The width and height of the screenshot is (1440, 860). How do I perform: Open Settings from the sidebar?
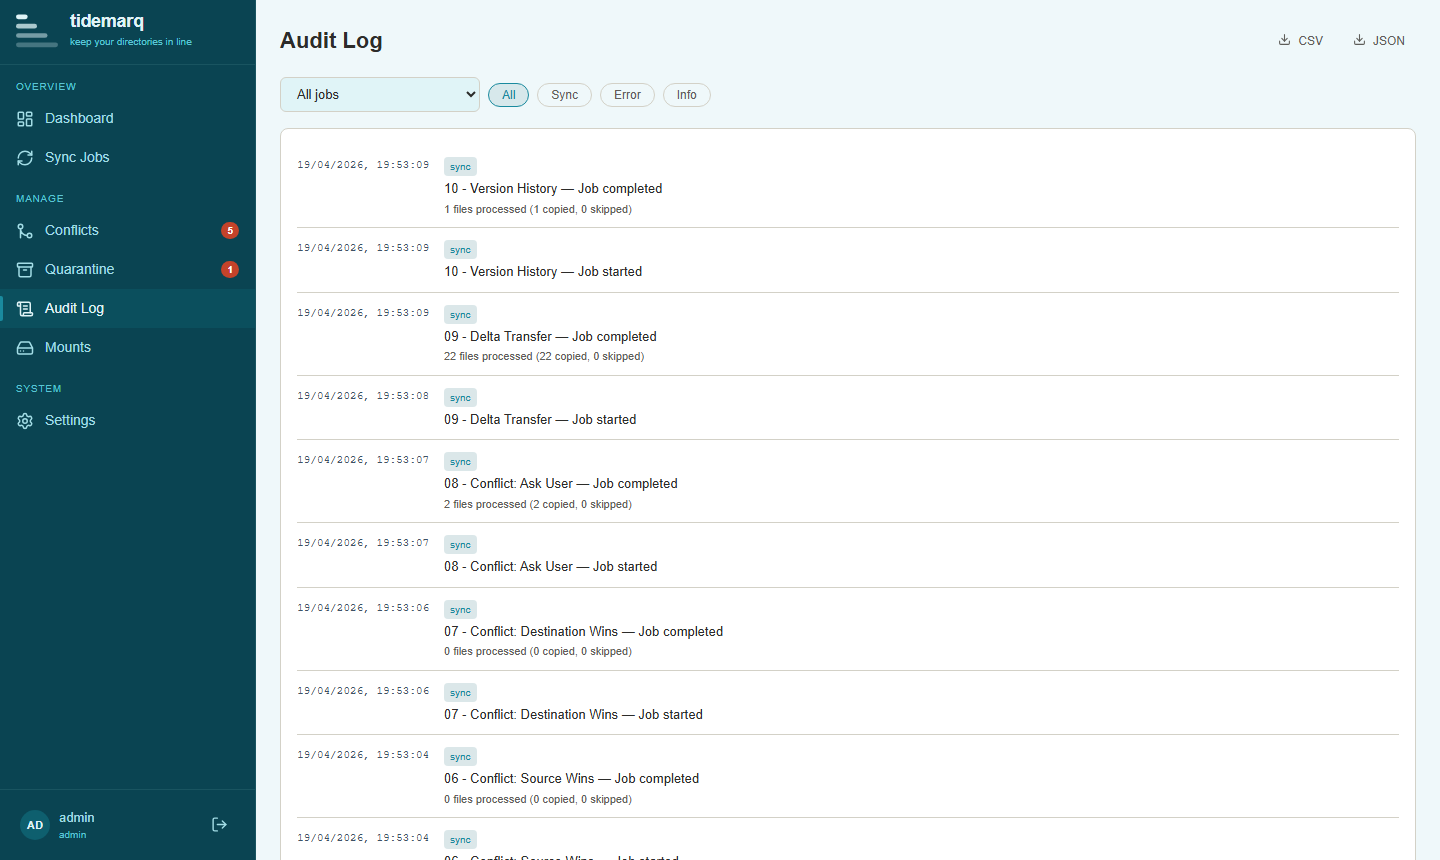[128, 420]
